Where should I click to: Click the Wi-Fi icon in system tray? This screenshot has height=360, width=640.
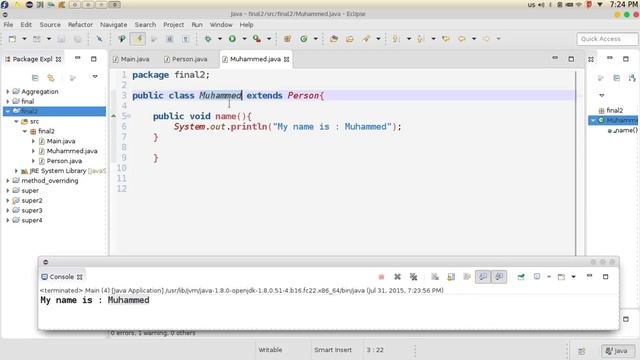point(579,5)
